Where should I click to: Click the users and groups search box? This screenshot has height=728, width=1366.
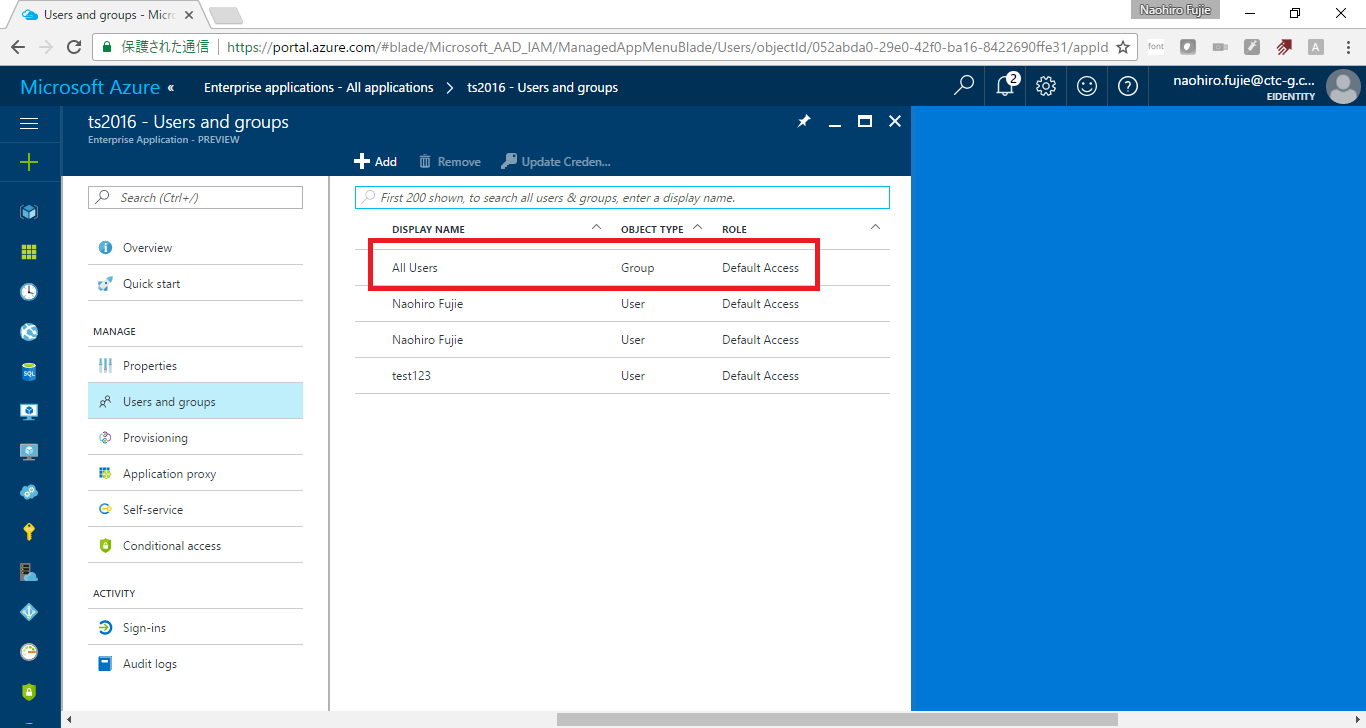coord(622,197)
